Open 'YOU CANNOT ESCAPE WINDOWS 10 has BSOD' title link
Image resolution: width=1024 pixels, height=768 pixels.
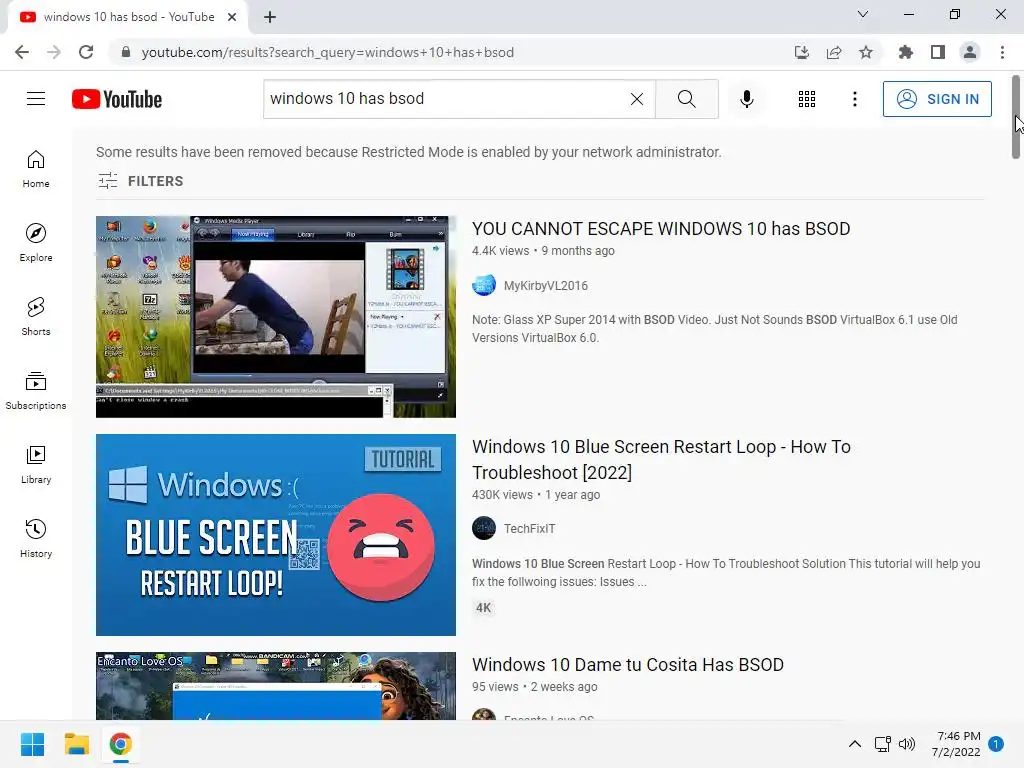click(661, 229)
